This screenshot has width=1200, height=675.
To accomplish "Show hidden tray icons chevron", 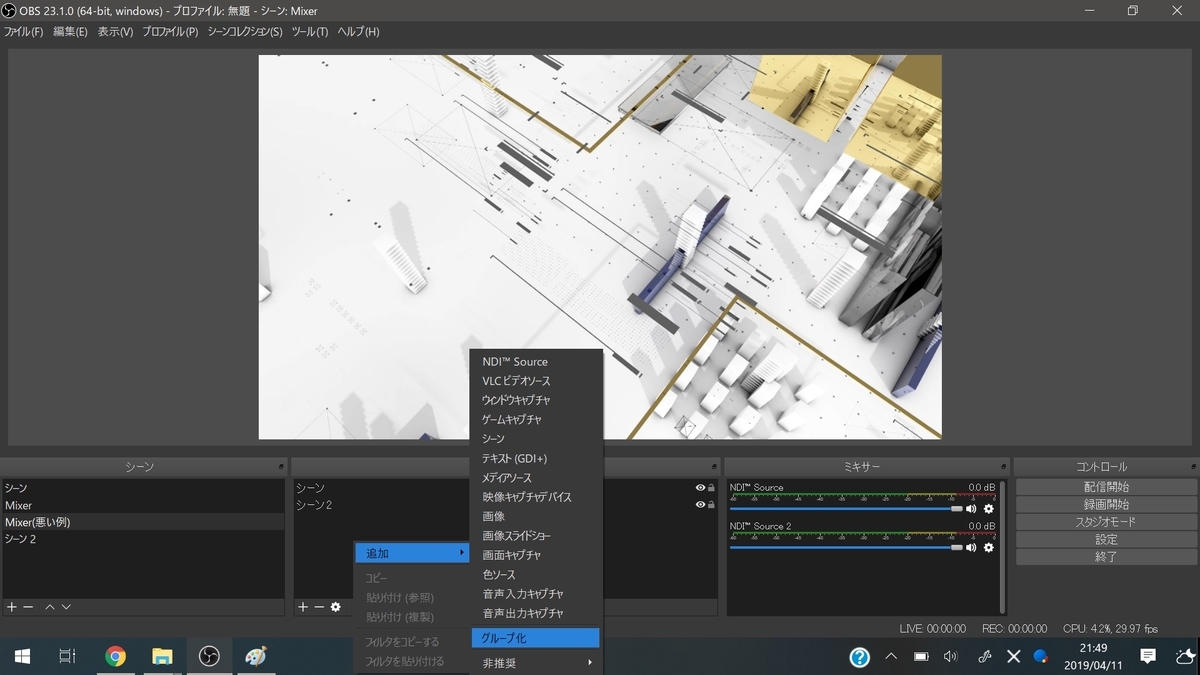I will click(891, 657).
